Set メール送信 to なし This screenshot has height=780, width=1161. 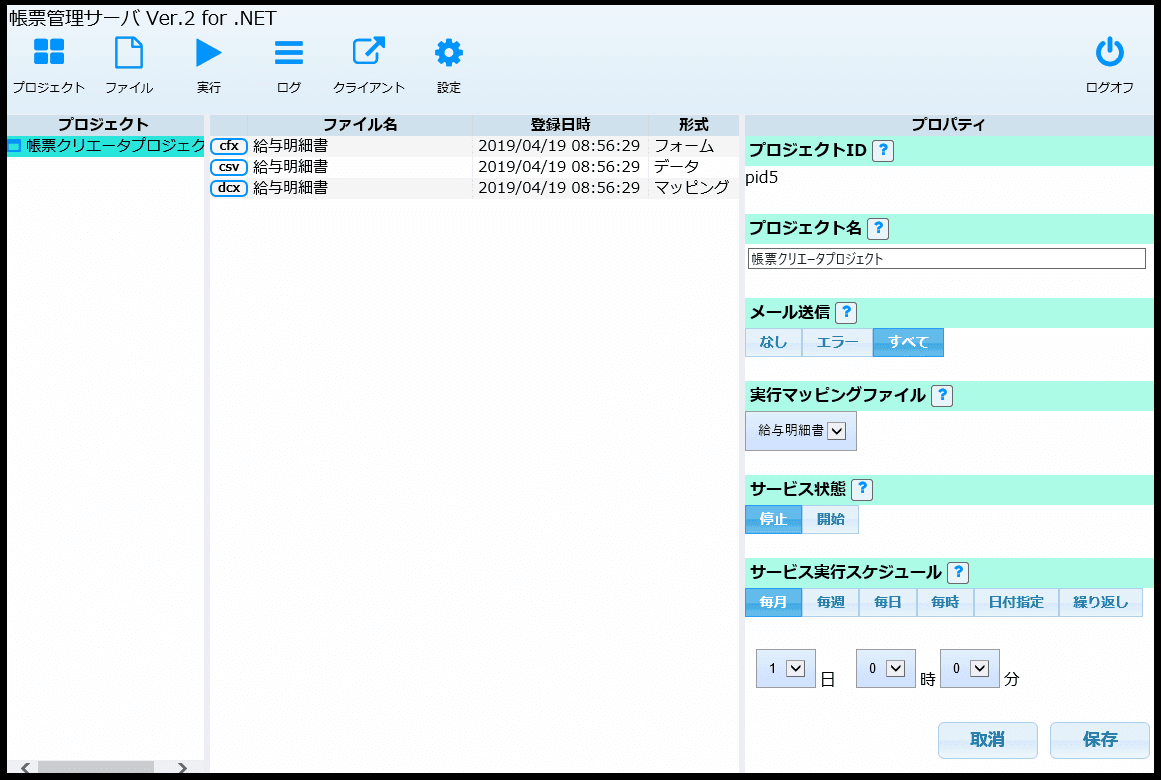tap(773, 342)
